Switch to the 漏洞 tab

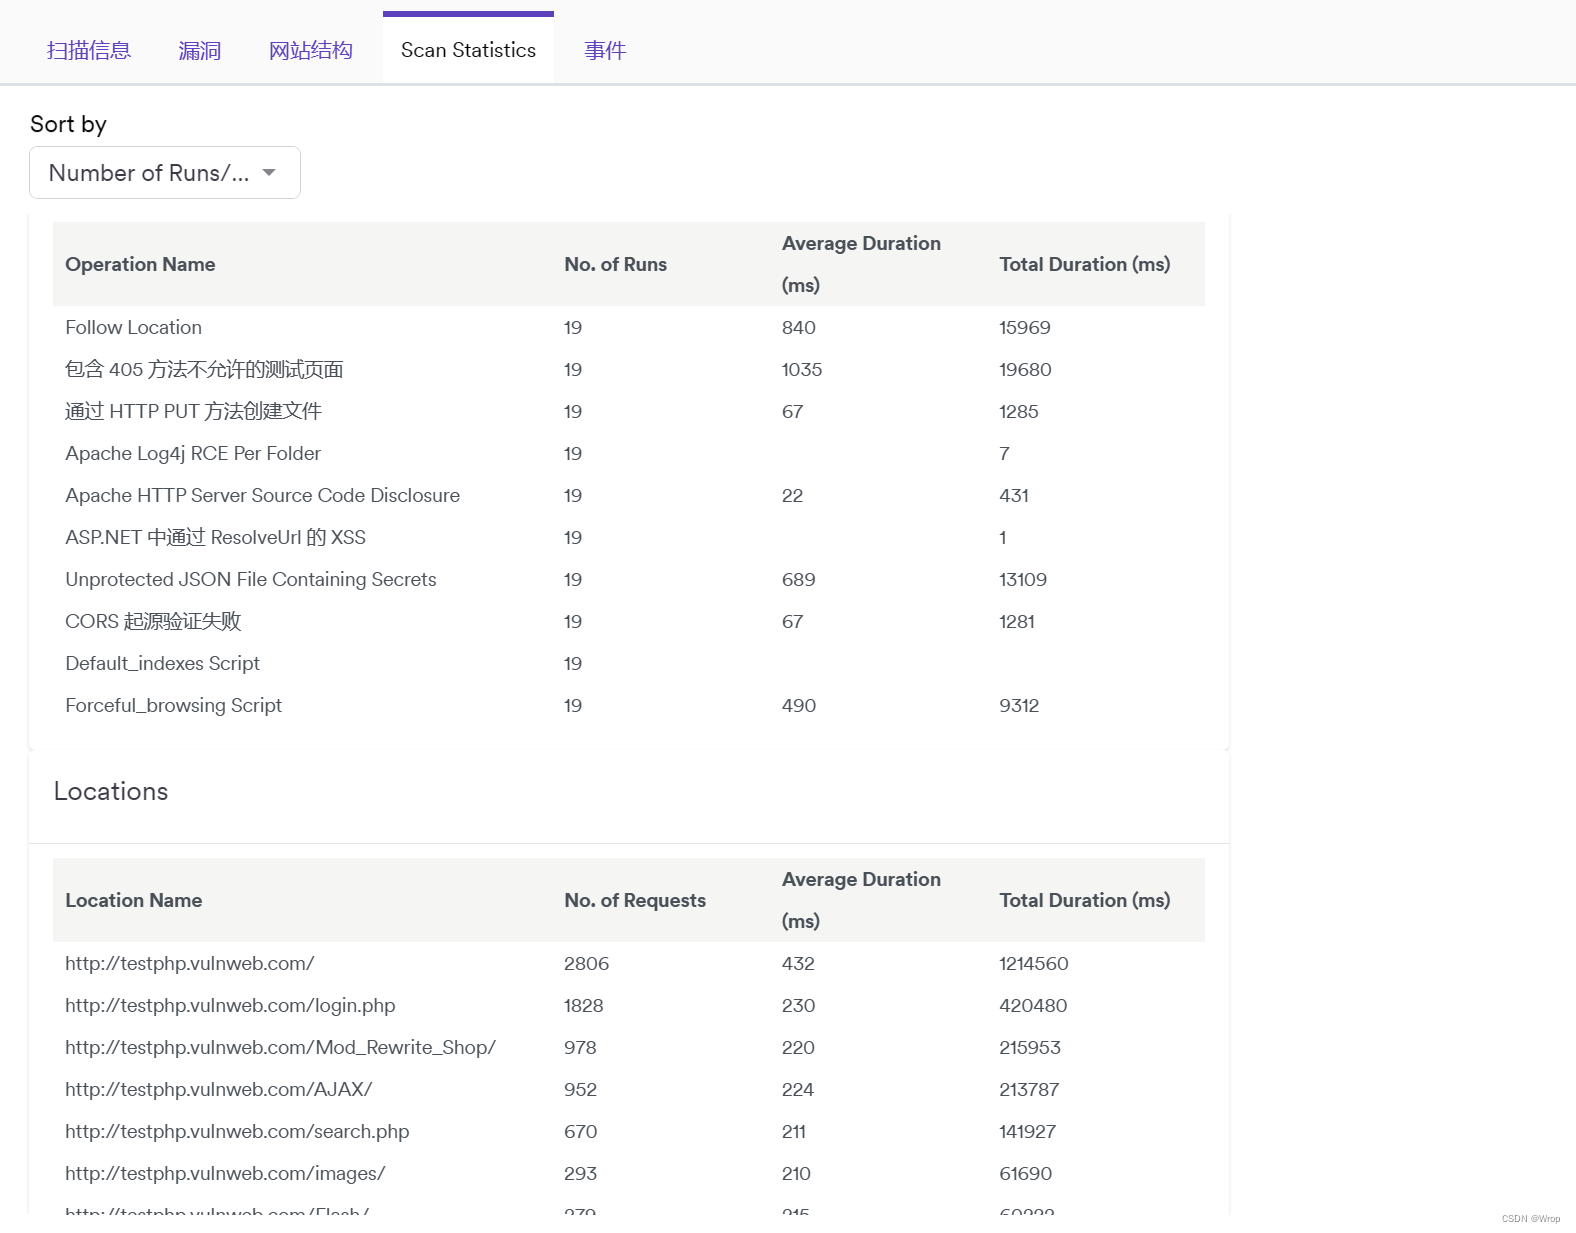(x=199, y=51)
